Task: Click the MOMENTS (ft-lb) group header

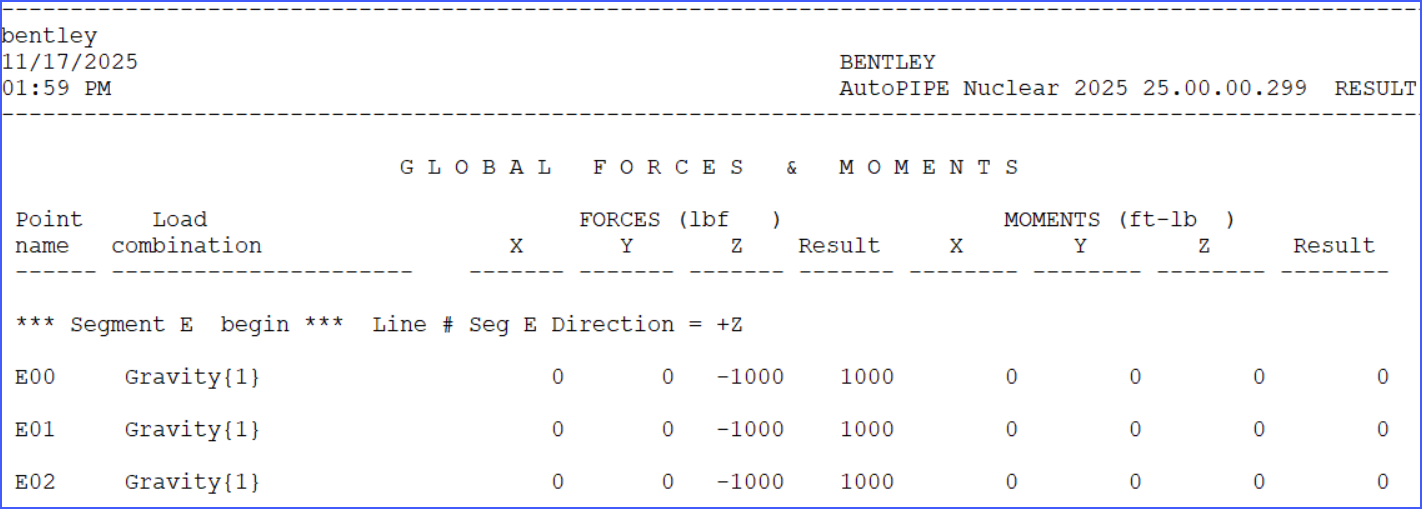Action: [x=1119, y=219]
